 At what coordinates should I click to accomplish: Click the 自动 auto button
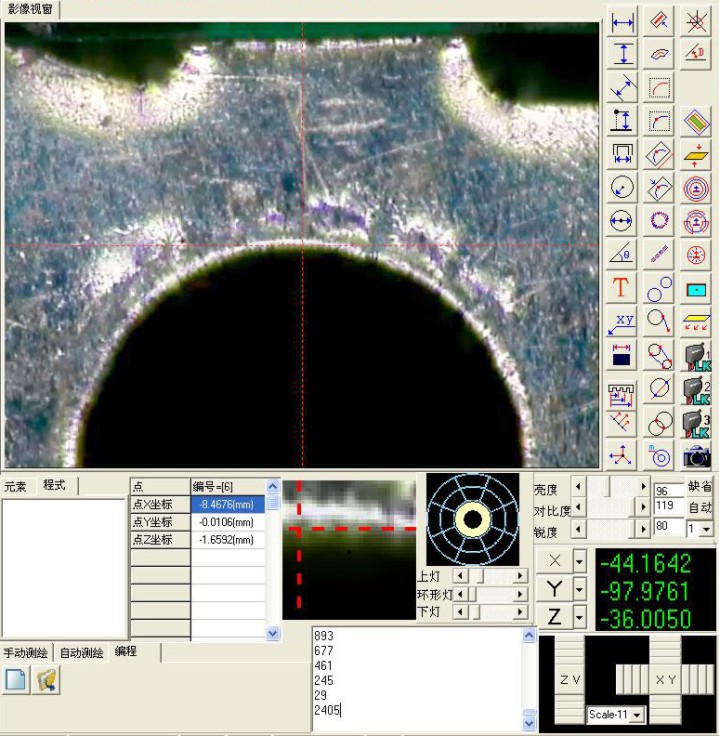pos(701,508)
